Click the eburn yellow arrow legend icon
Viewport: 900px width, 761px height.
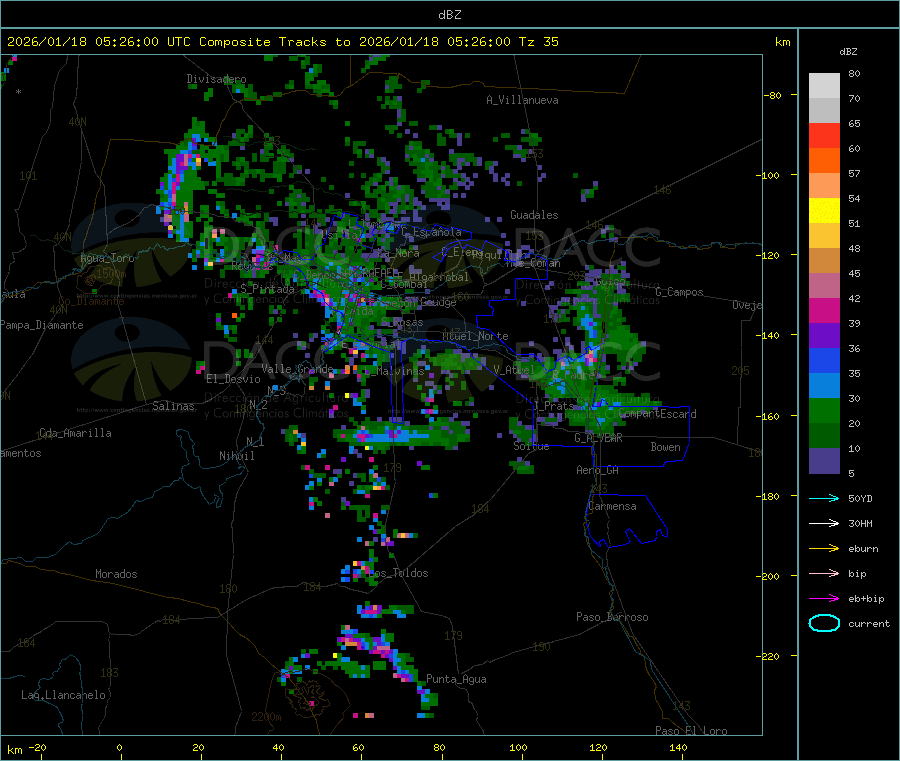[x=824, y=549]
